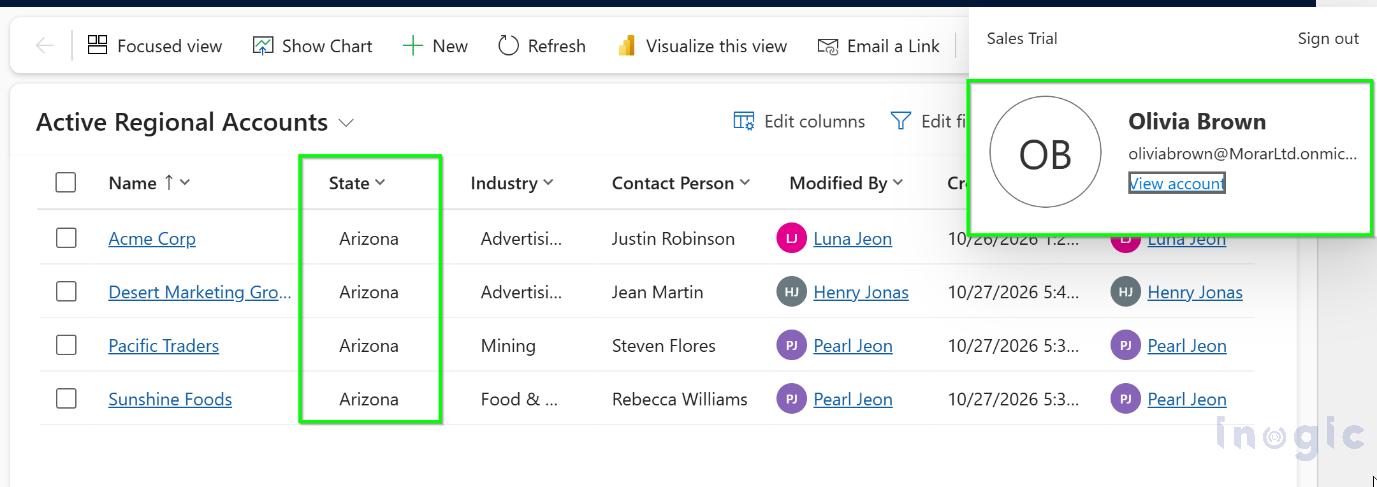Image resolution: width=1377 pixels, height=487 pixels.
Task: Click contact Justin Robinson cell
Action: 673,239
